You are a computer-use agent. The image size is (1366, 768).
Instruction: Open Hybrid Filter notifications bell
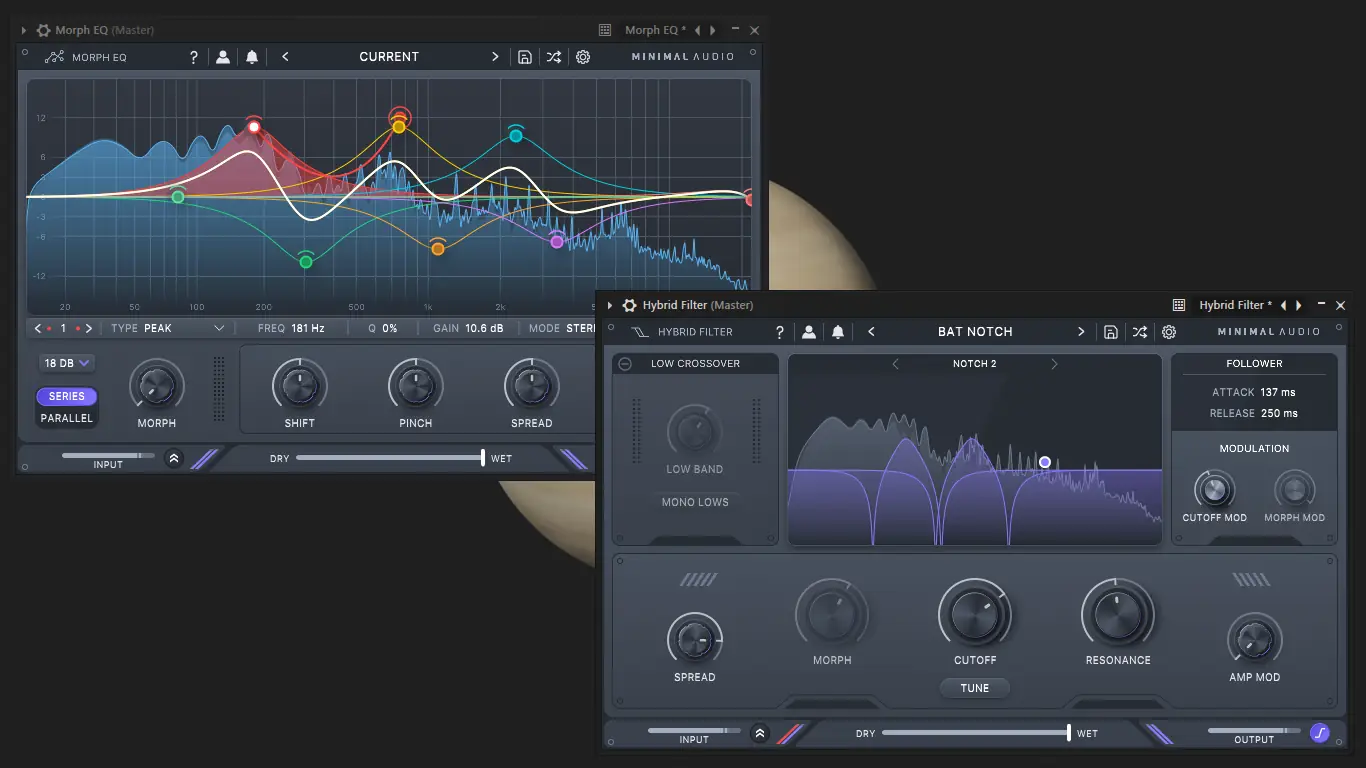pos(838,332)
